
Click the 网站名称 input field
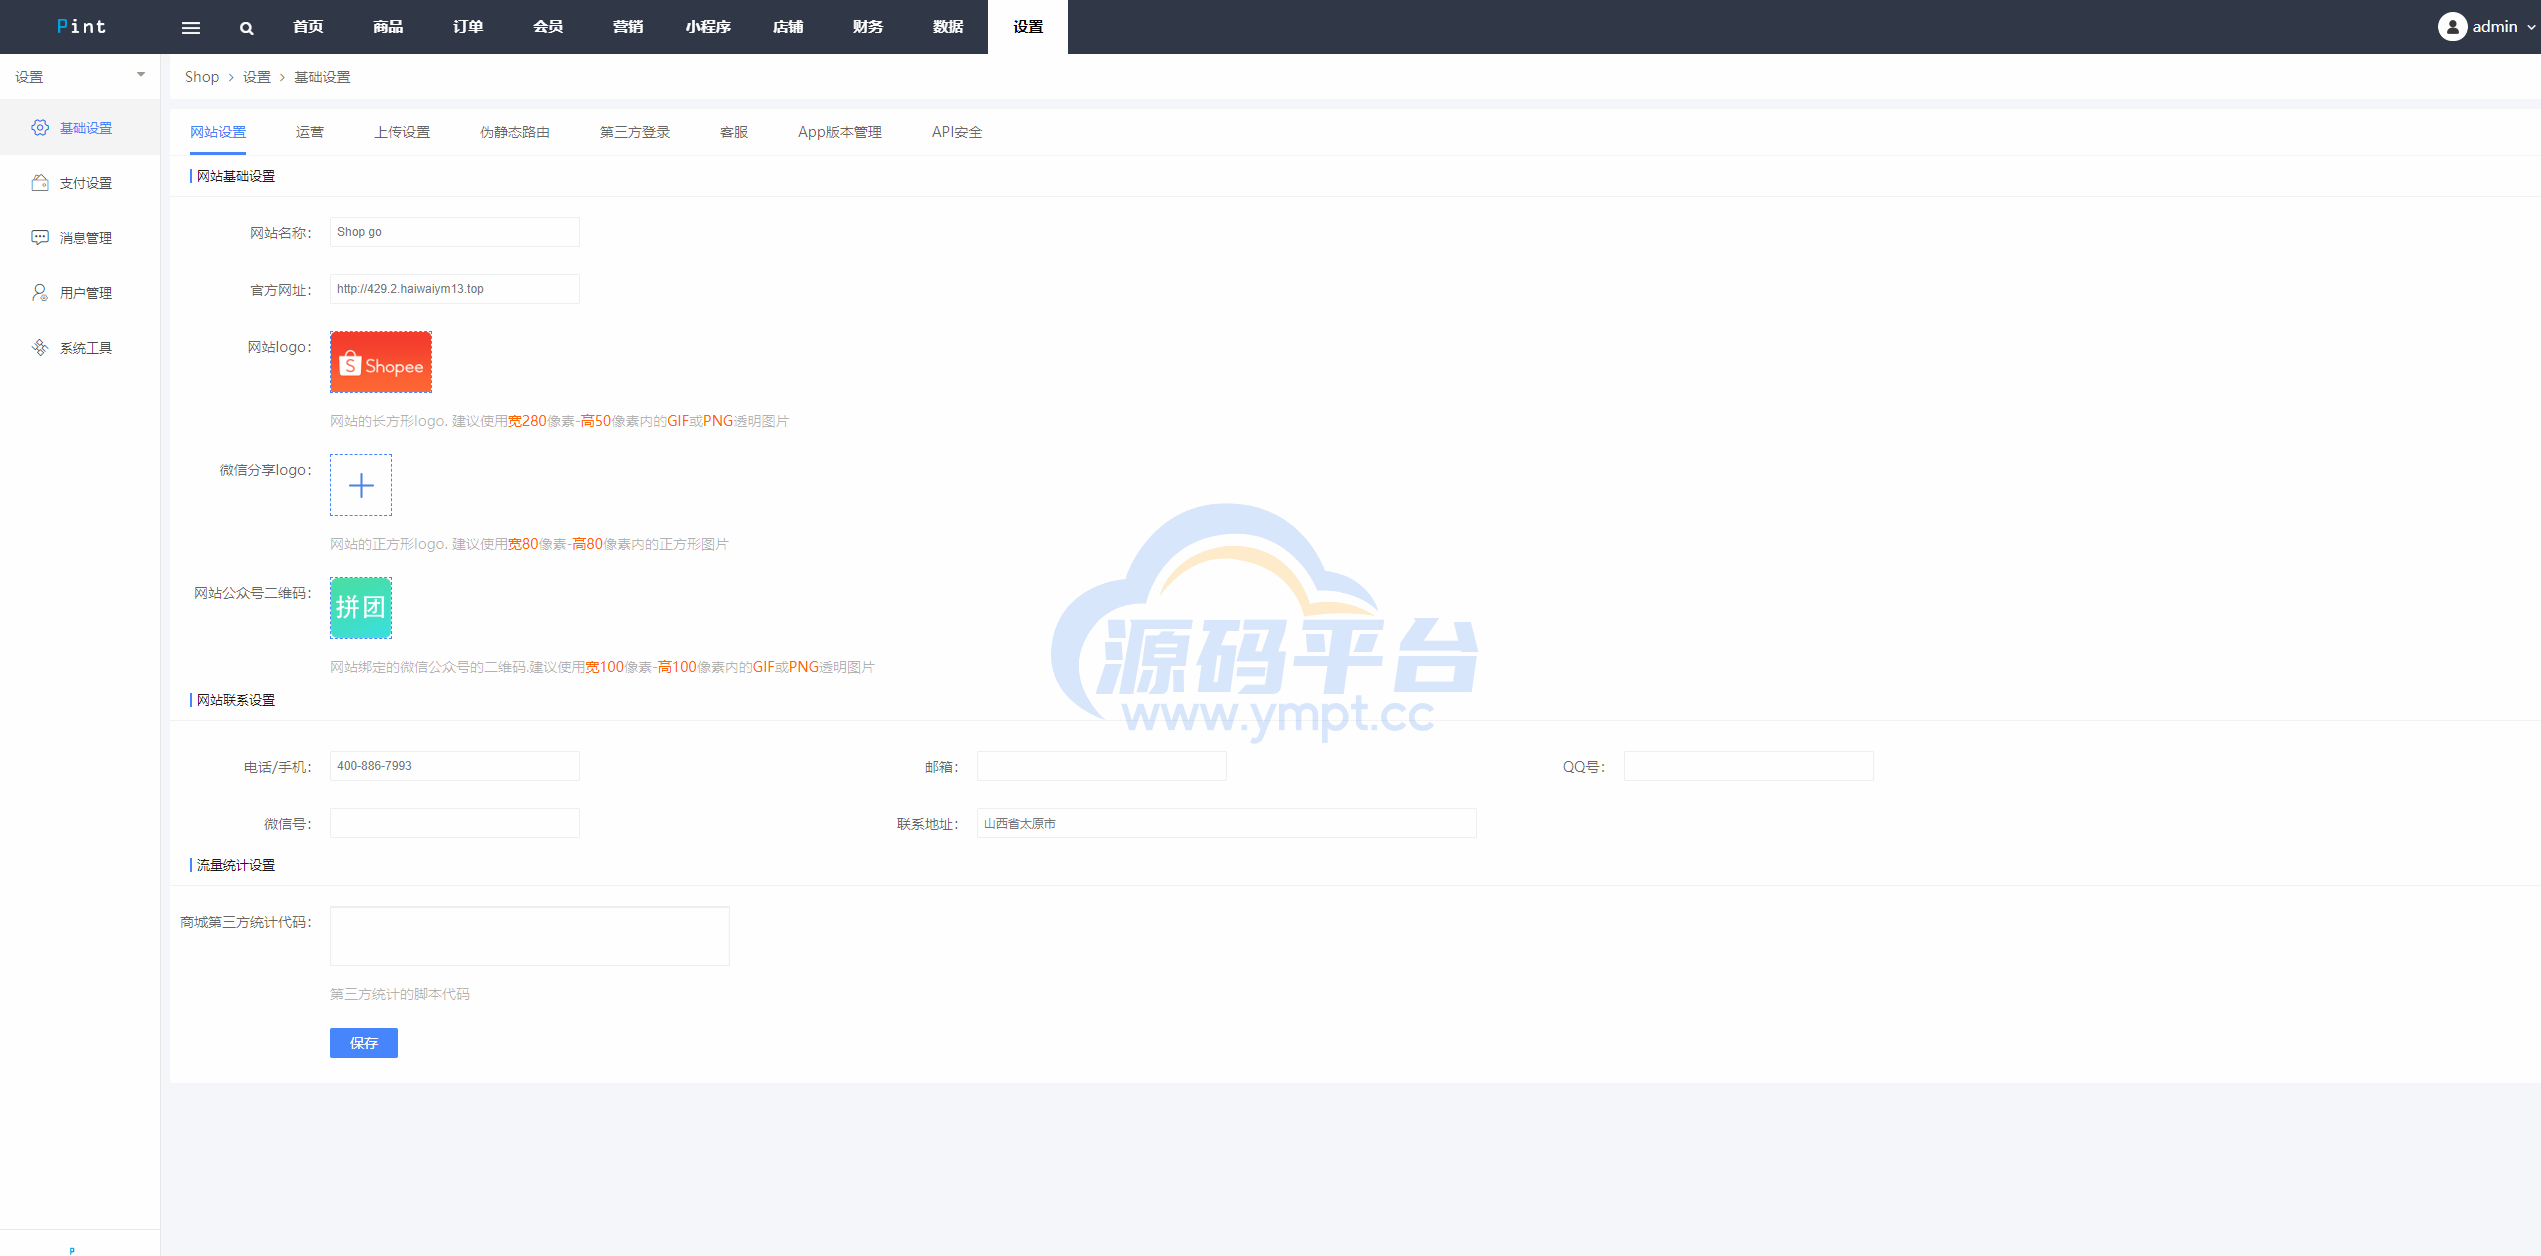[455, 232]
